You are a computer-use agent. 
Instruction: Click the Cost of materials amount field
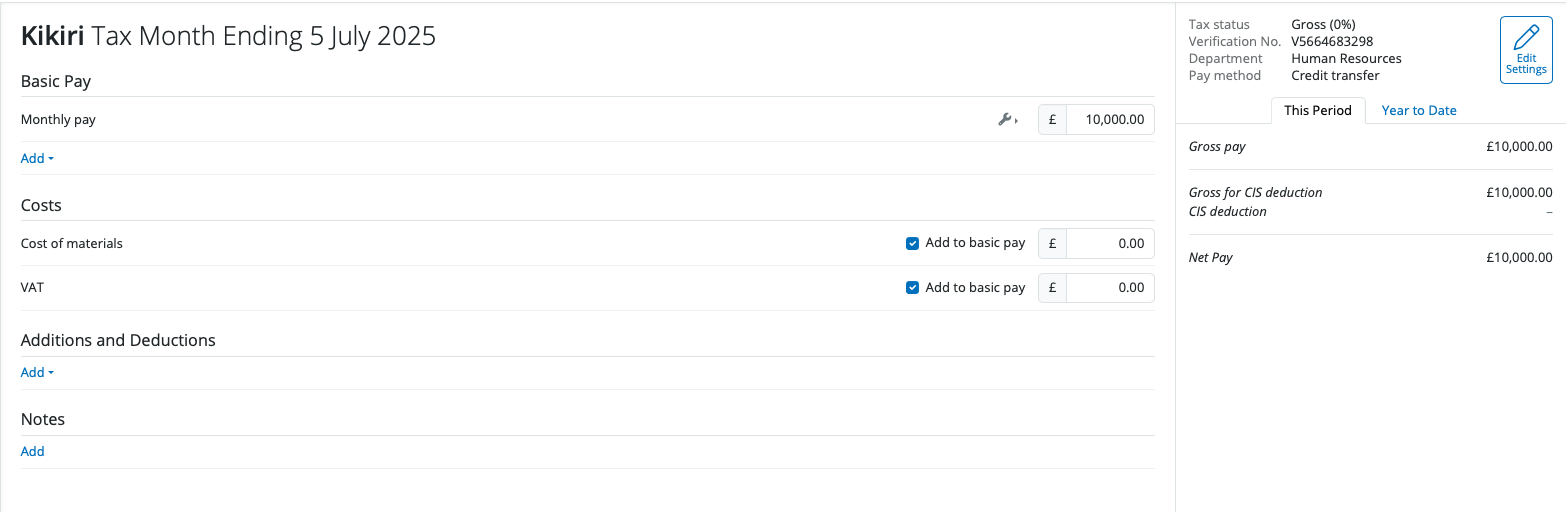click(1110, 243)
